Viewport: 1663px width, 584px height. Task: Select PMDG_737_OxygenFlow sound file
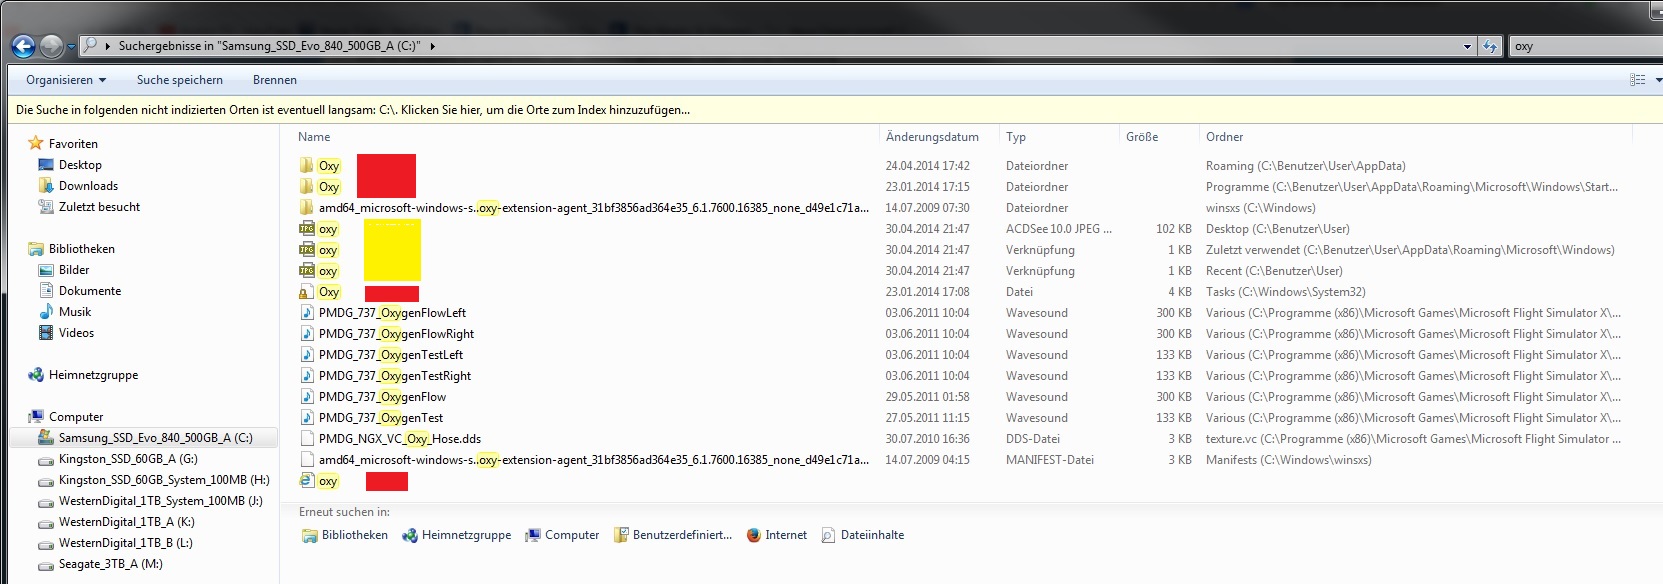(x=382, y=397)
